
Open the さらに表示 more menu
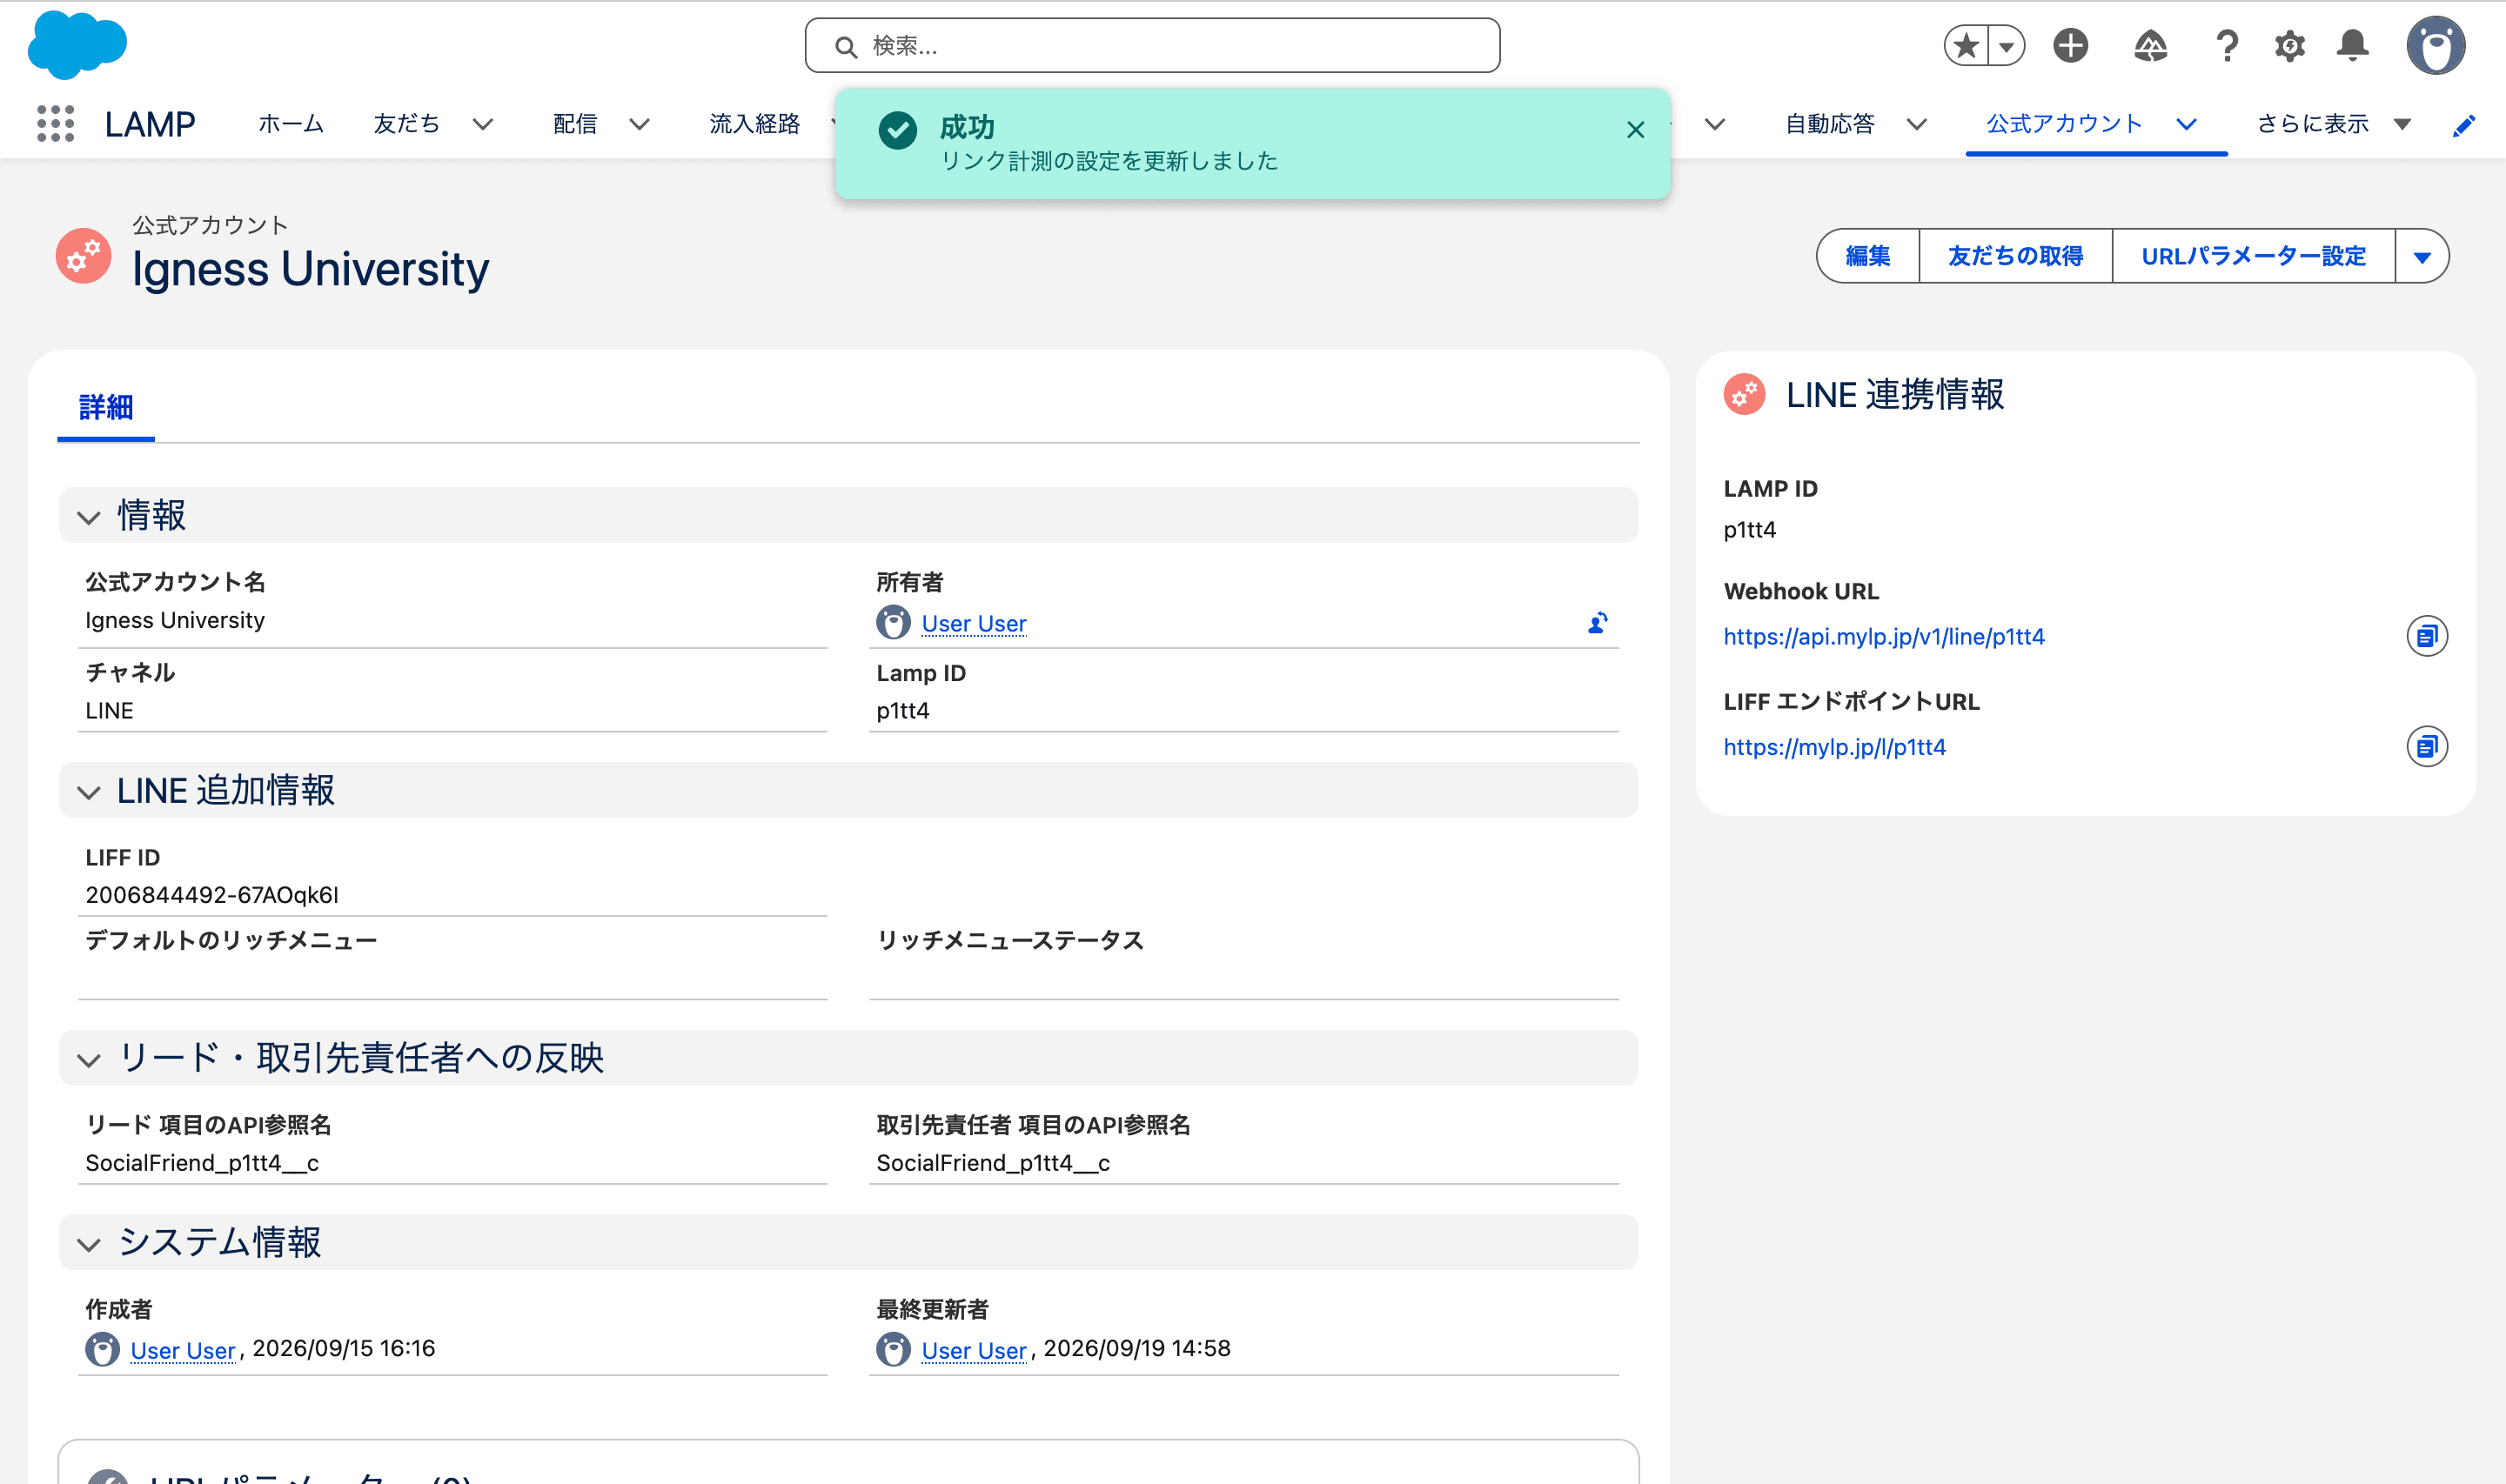(x=2333, y=124)
